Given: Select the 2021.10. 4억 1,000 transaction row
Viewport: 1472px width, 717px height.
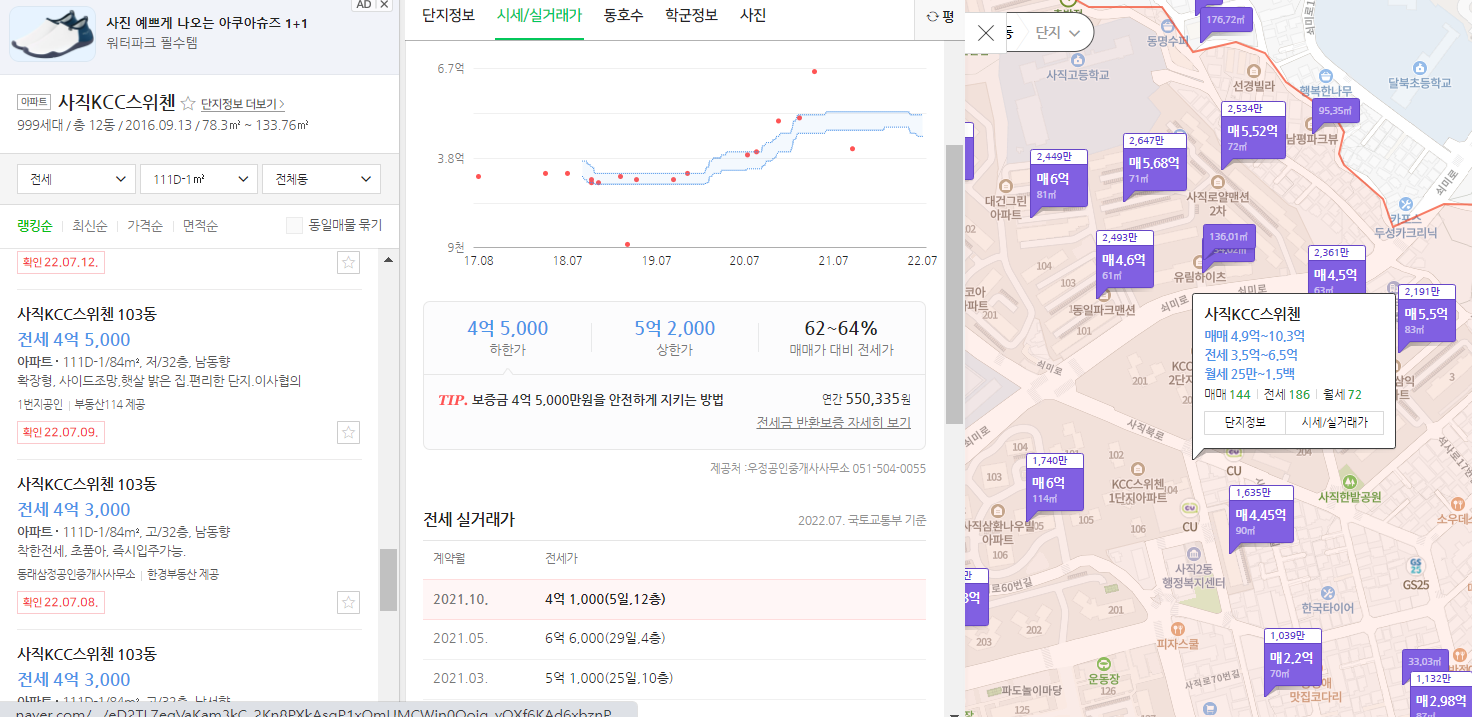Looking at the screenshot, I should tap(674, 599).
